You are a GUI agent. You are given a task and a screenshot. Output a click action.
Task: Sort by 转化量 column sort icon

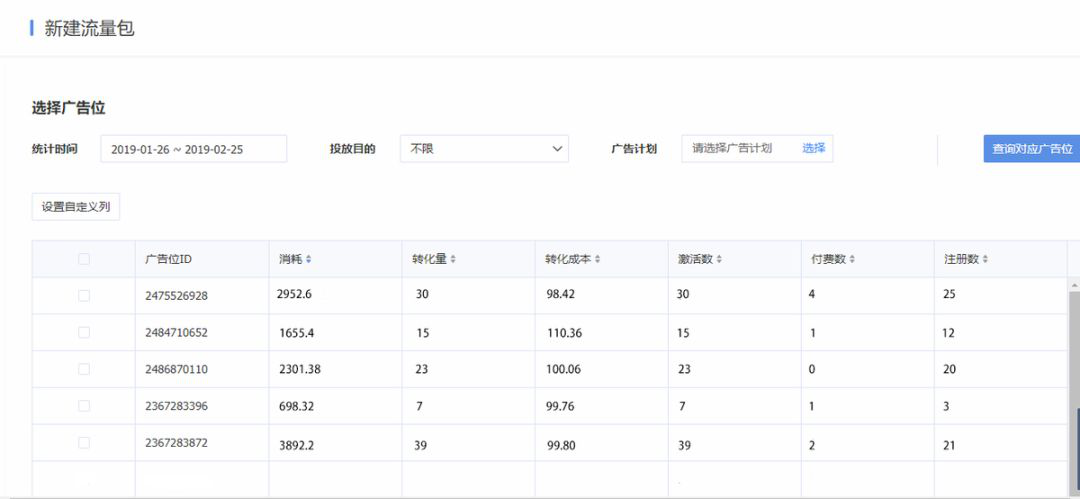[453, 260]
